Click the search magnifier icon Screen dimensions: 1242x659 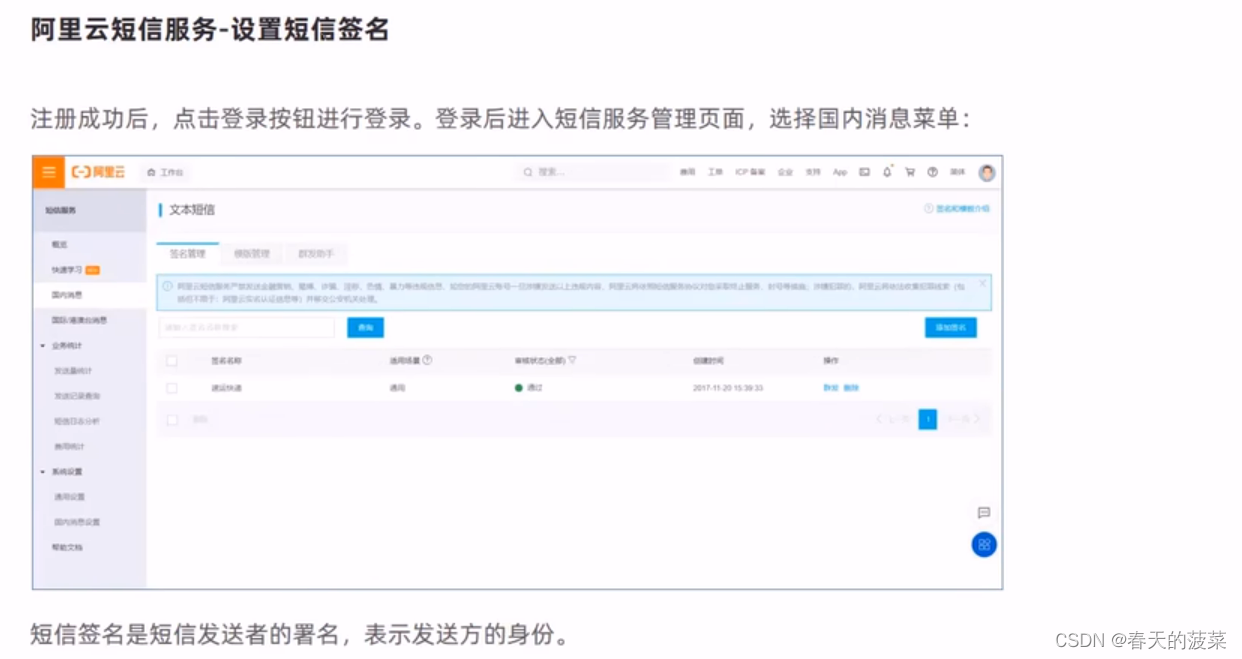pyautogui.click(x=528, y=172)
